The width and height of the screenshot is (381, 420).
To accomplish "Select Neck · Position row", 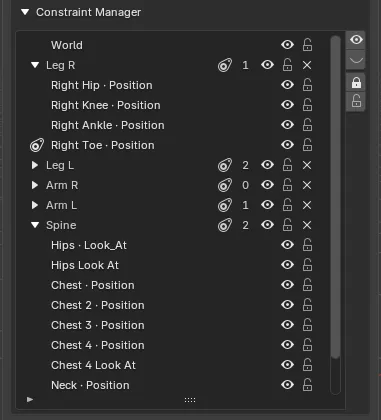I will pos(173,385).
